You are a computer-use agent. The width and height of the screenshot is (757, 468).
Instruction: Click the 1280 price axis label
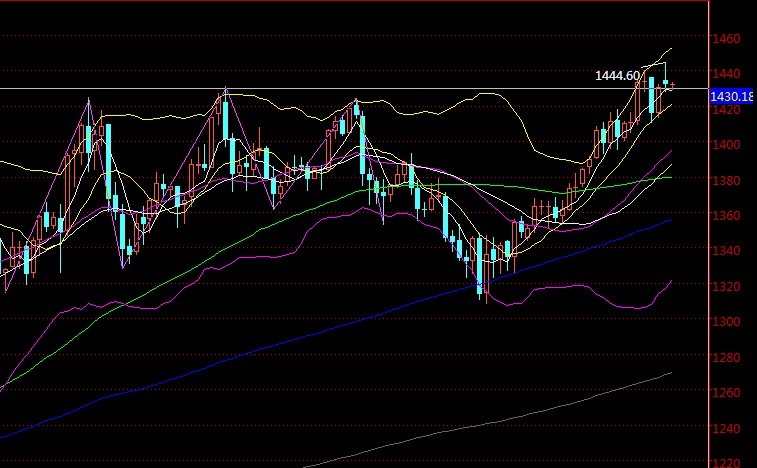pos(726,357)
